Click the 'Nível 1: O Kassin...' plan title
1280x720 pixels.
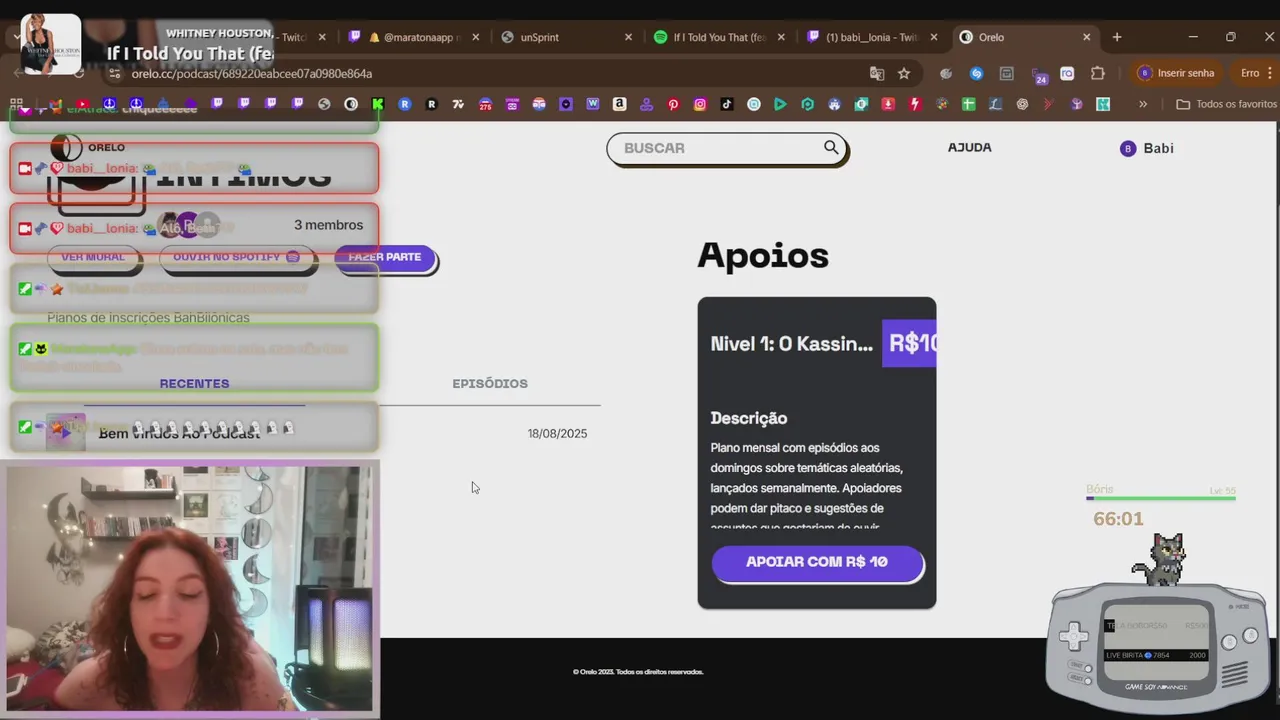[x=791, y=344]
